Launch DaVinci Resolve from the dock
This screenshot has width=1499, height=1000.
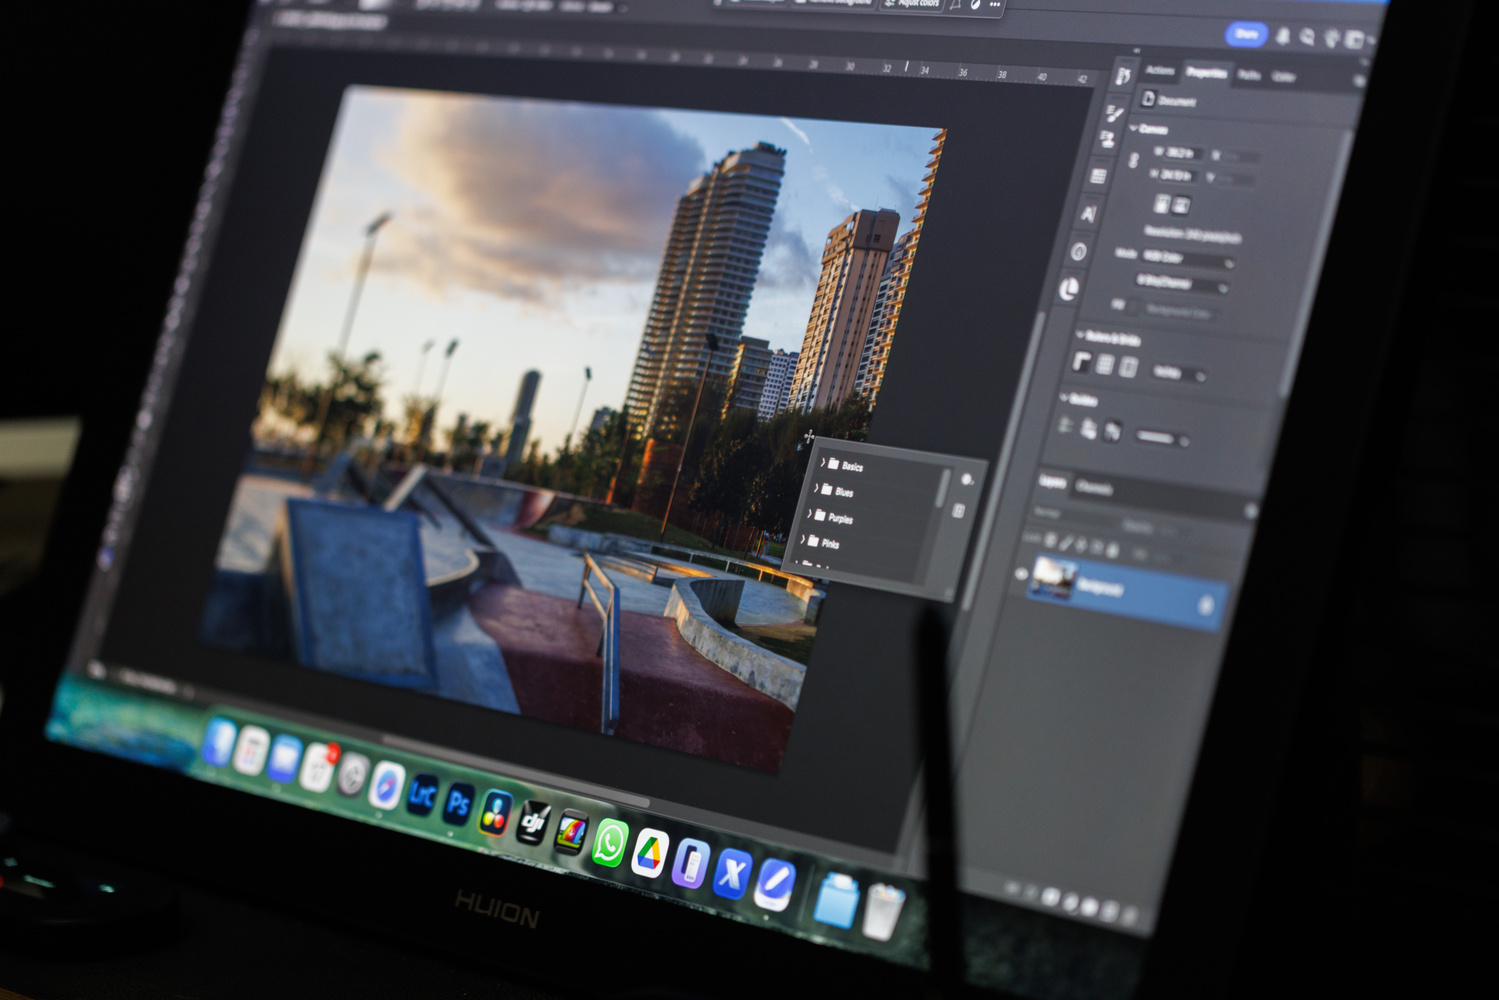click(x=494, y=811)
